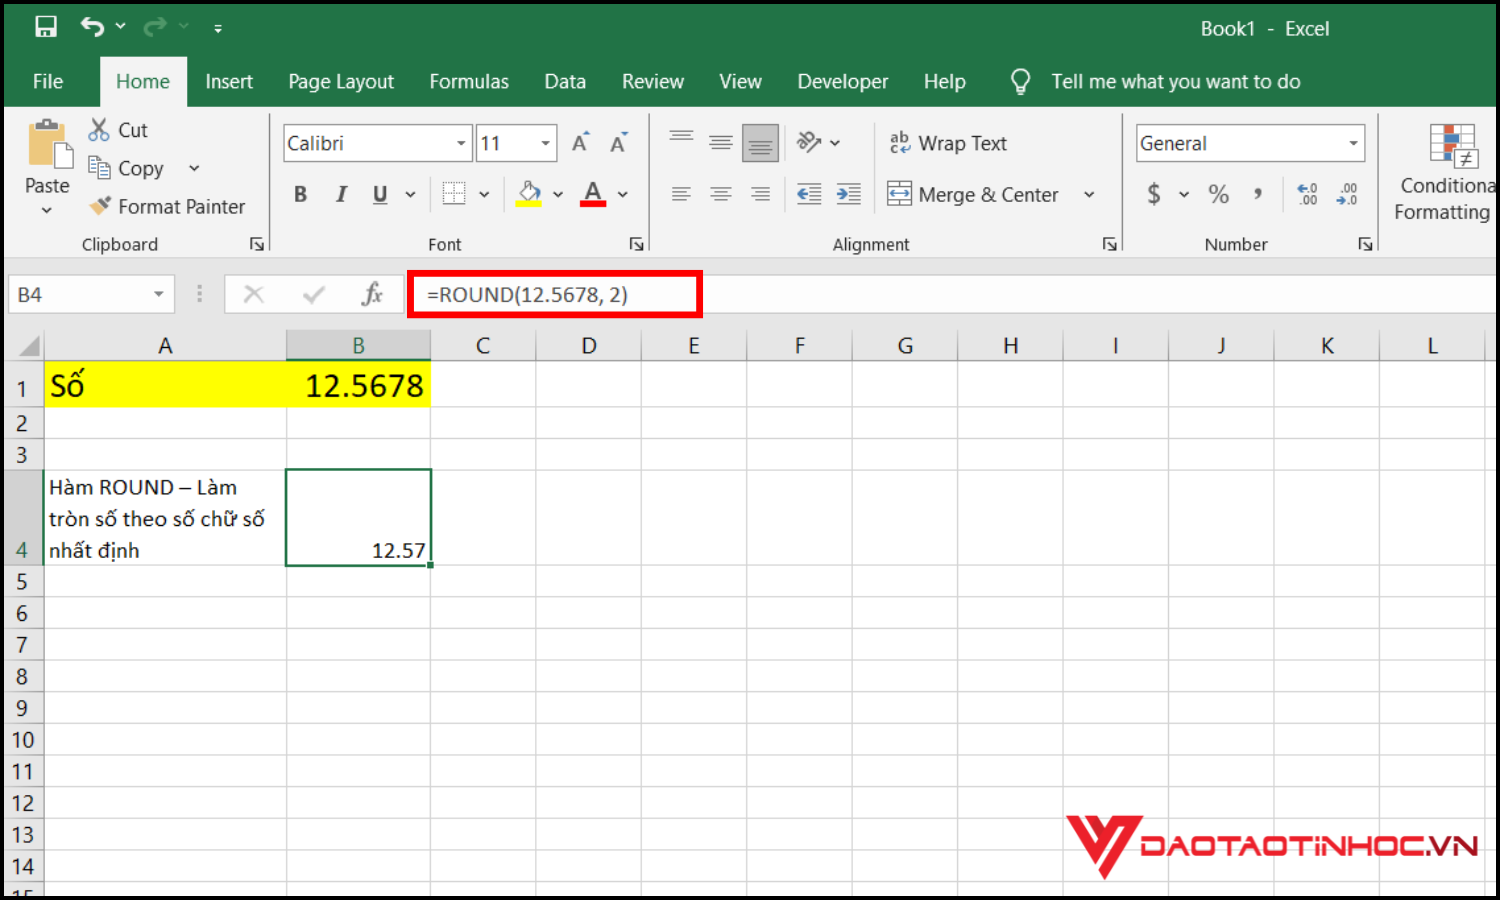This screenshot has height=900, width=1500.
Task: Select cell B1 containing 12.5678
Action: click(358, 385)
